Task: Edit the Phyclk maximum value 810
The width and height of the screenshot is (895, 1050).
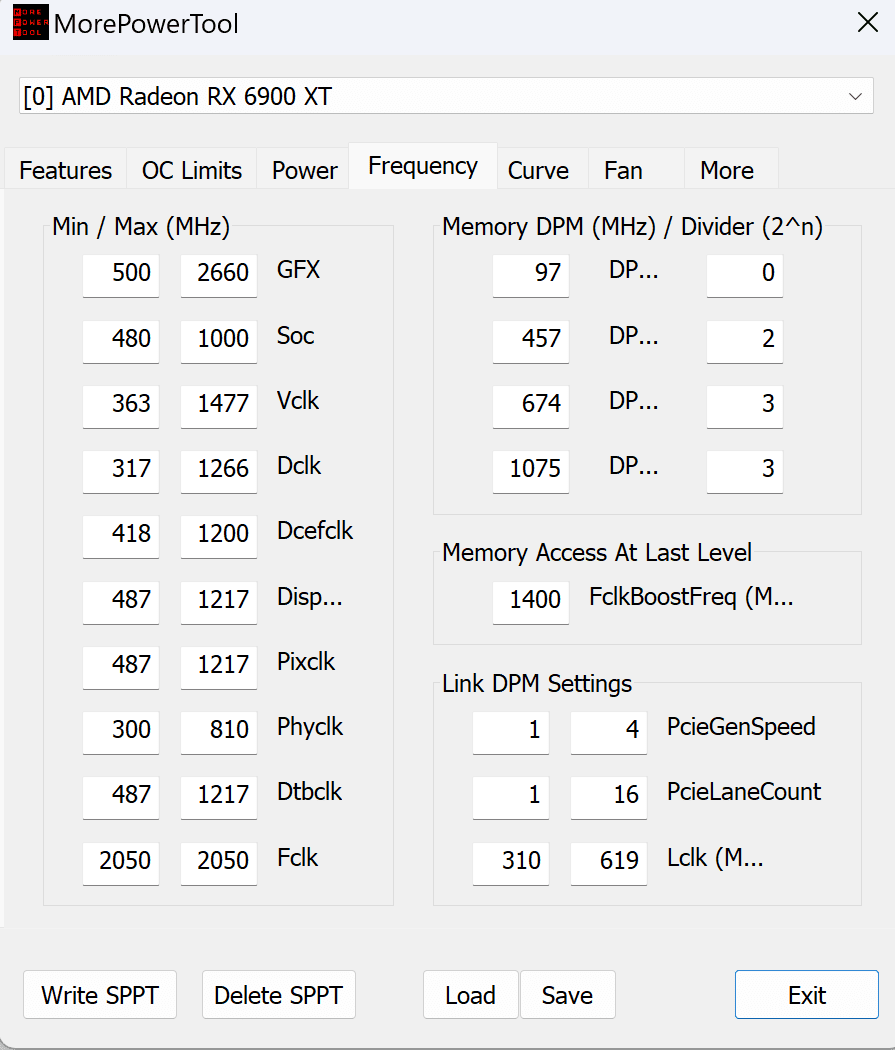Action: (219, 732)
